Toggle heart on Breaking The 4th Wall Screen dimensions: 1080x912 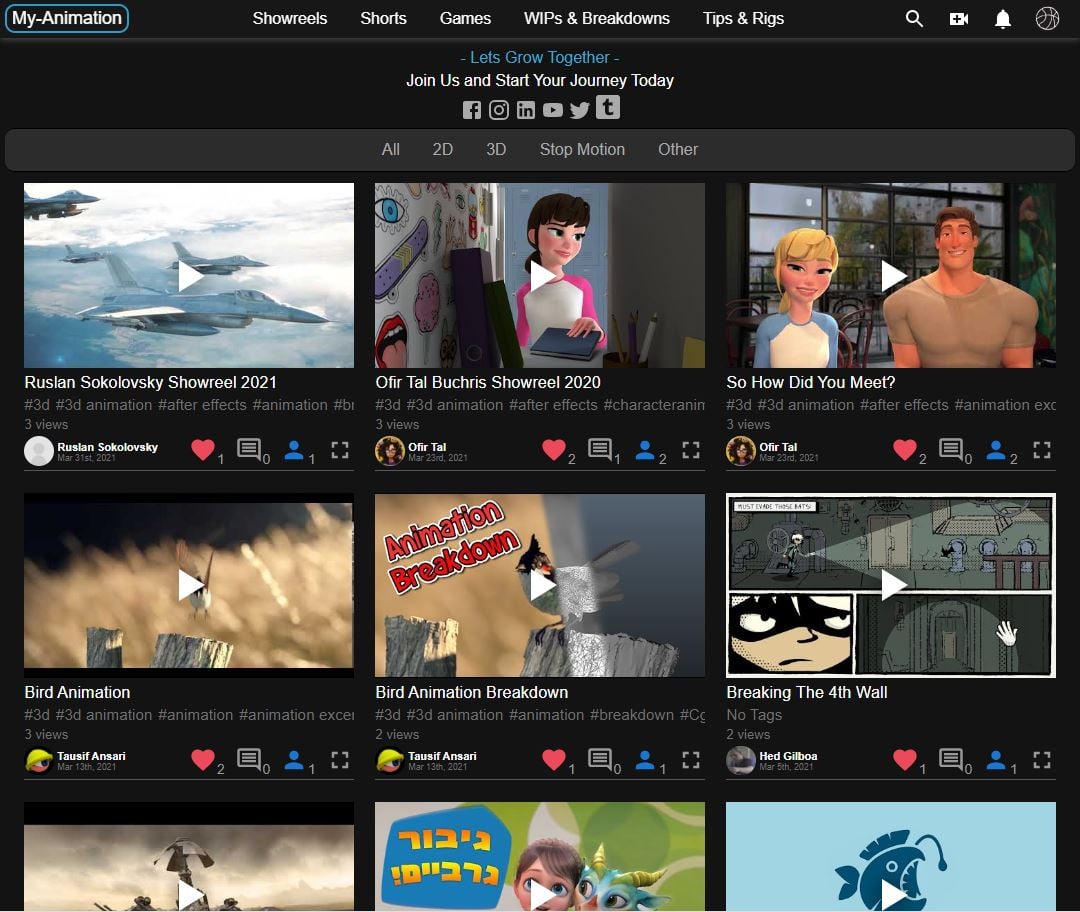point(905,759)
